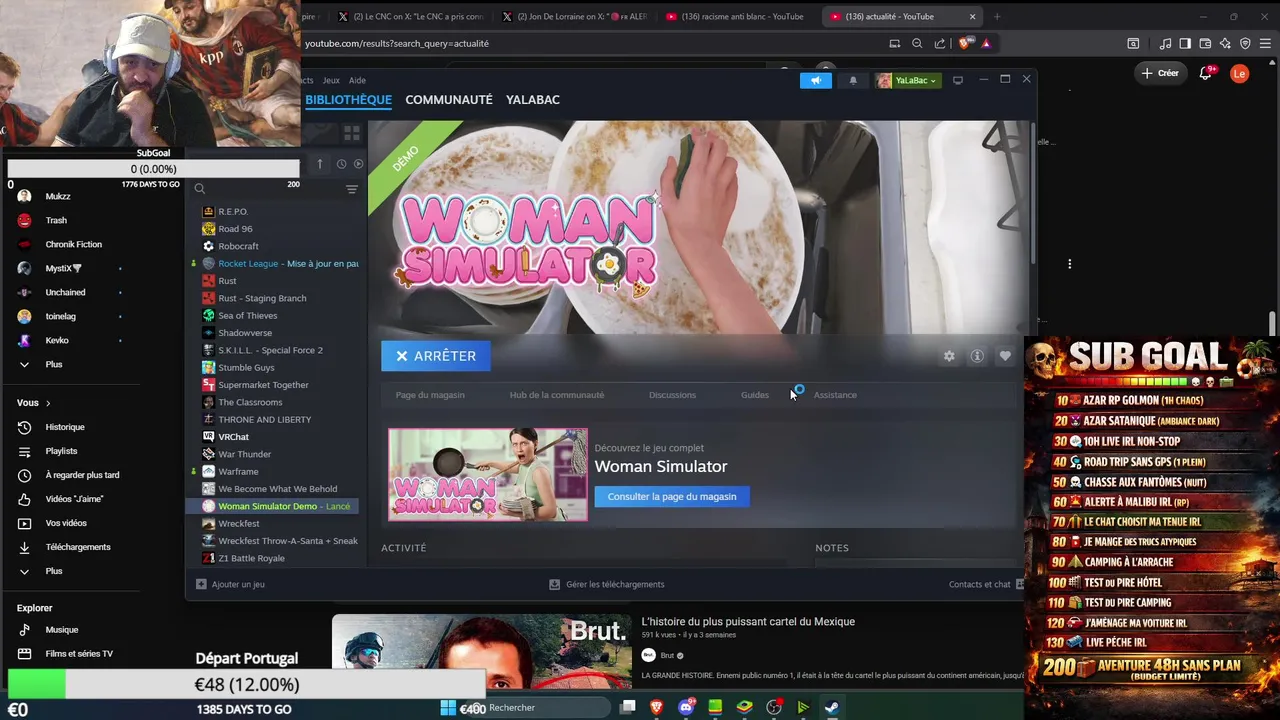
Task: Open Steam announcements megaphone button
Action: 815,80
